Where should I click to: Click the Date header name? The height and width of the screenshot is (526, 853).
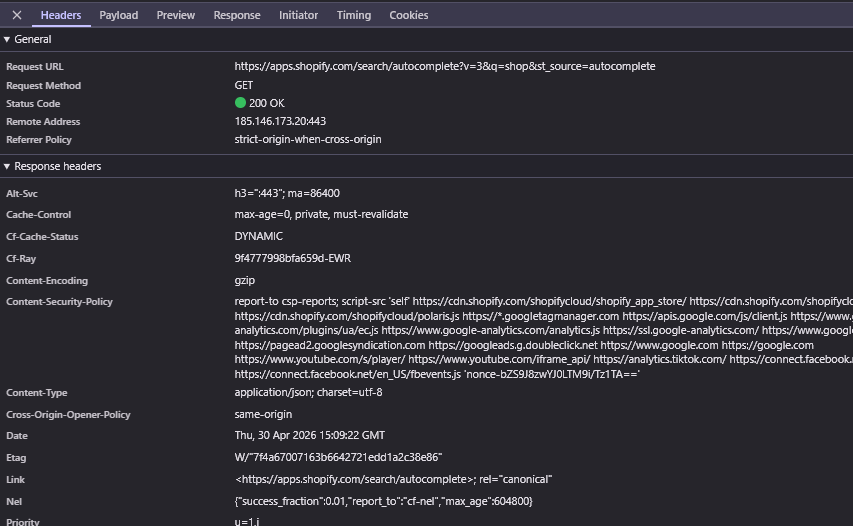(x=17, y=436)
